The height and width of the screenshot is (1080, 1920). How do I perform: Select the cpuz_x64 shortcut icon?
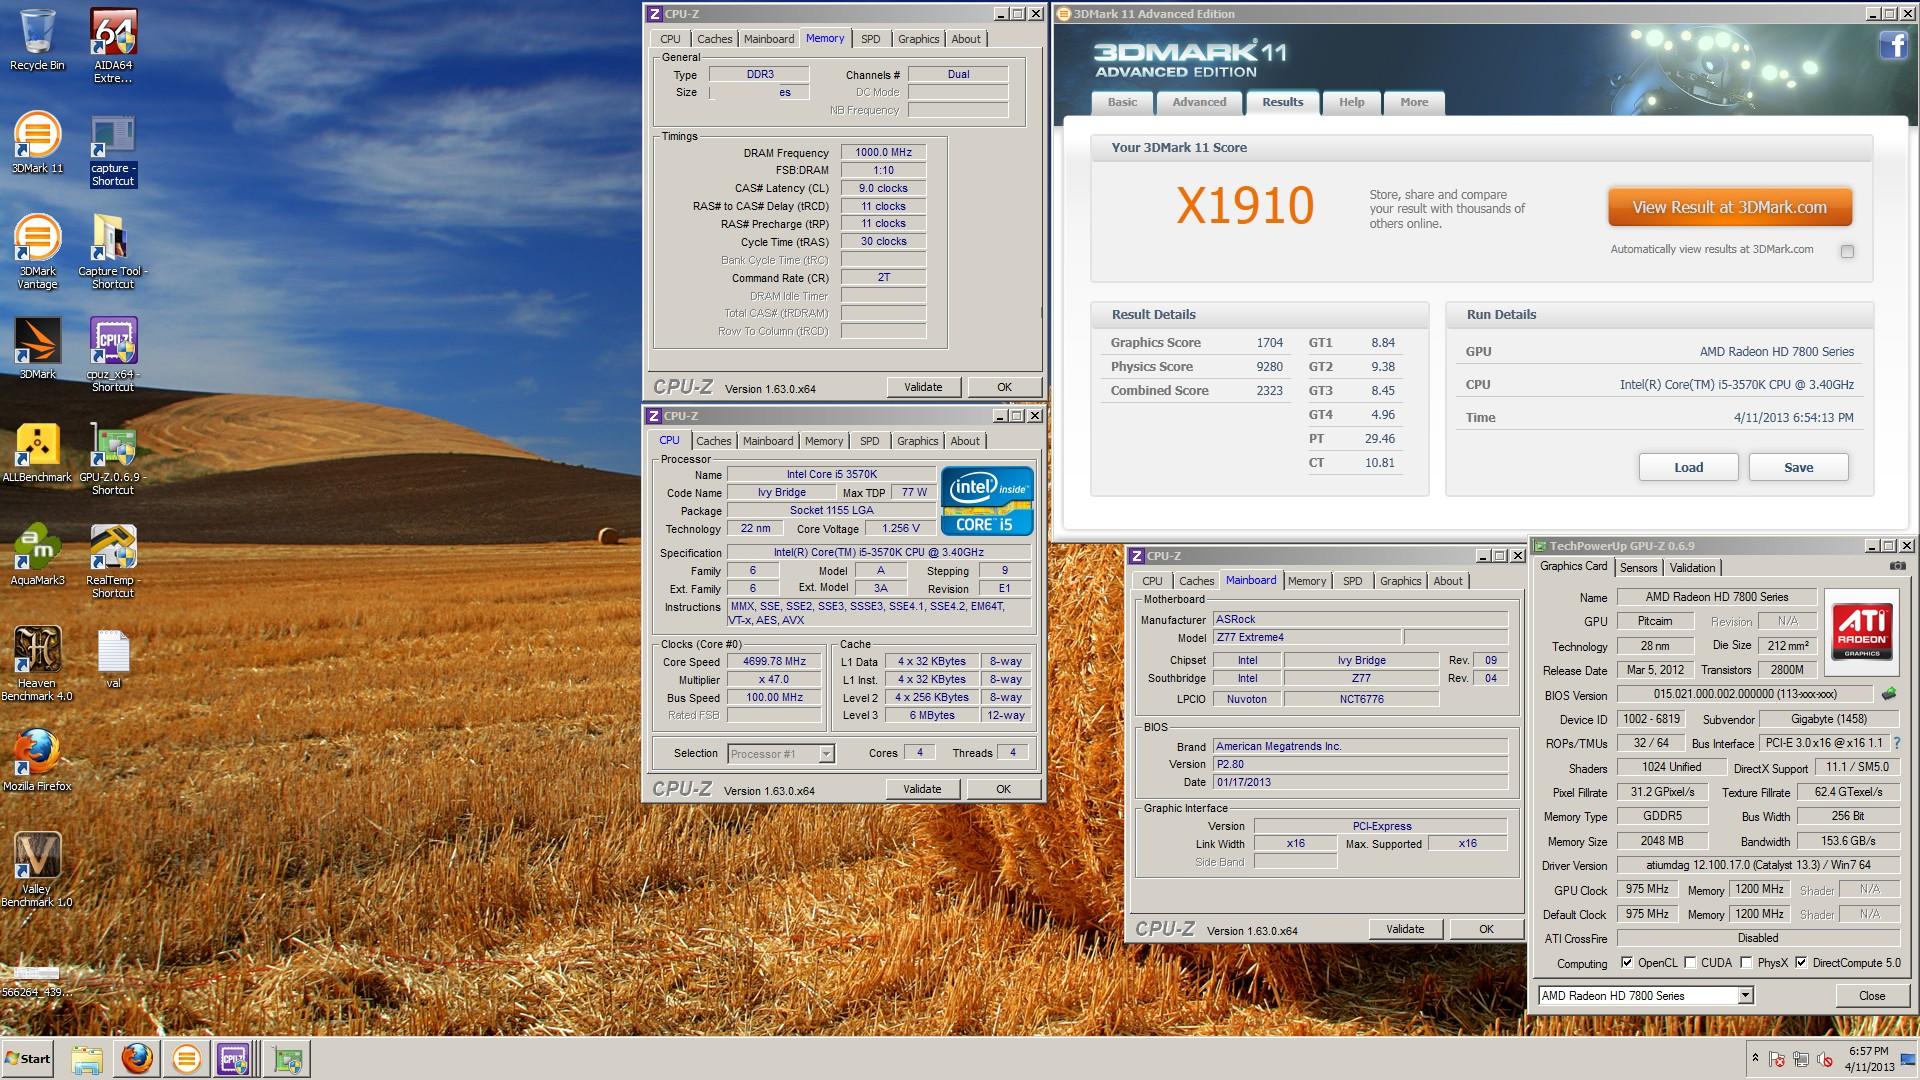point(113,355)
